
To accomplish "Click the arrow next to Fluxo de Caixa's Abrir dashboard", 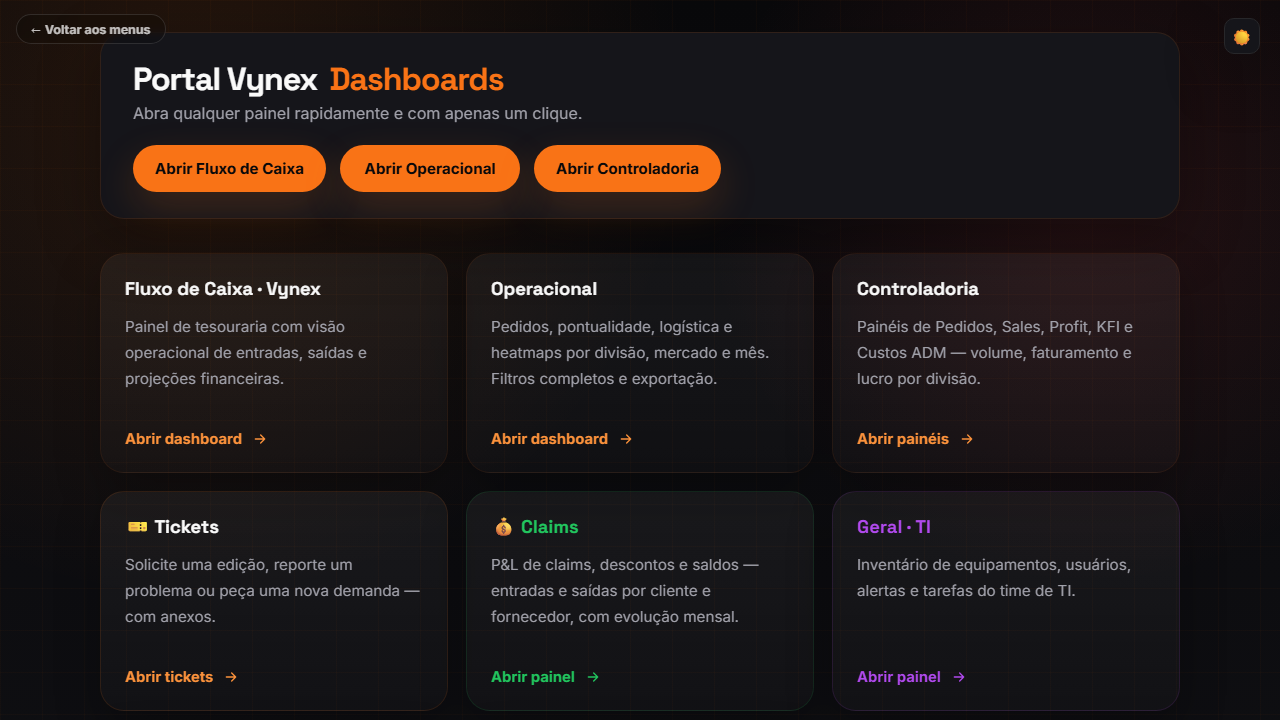I will [x=260, y=439].
